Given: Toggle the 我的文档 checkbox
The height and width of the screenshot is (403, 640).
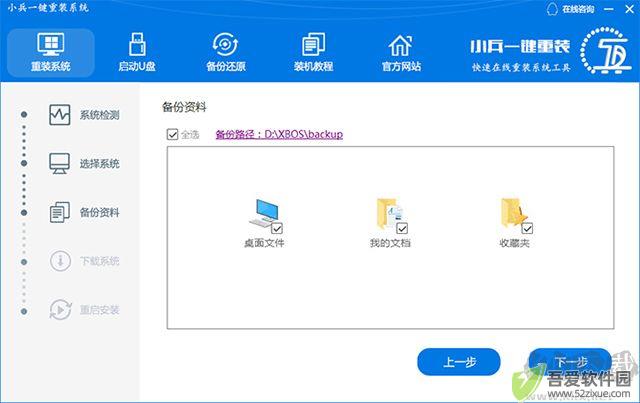Looking at the screenshot, I should [402, 228].
